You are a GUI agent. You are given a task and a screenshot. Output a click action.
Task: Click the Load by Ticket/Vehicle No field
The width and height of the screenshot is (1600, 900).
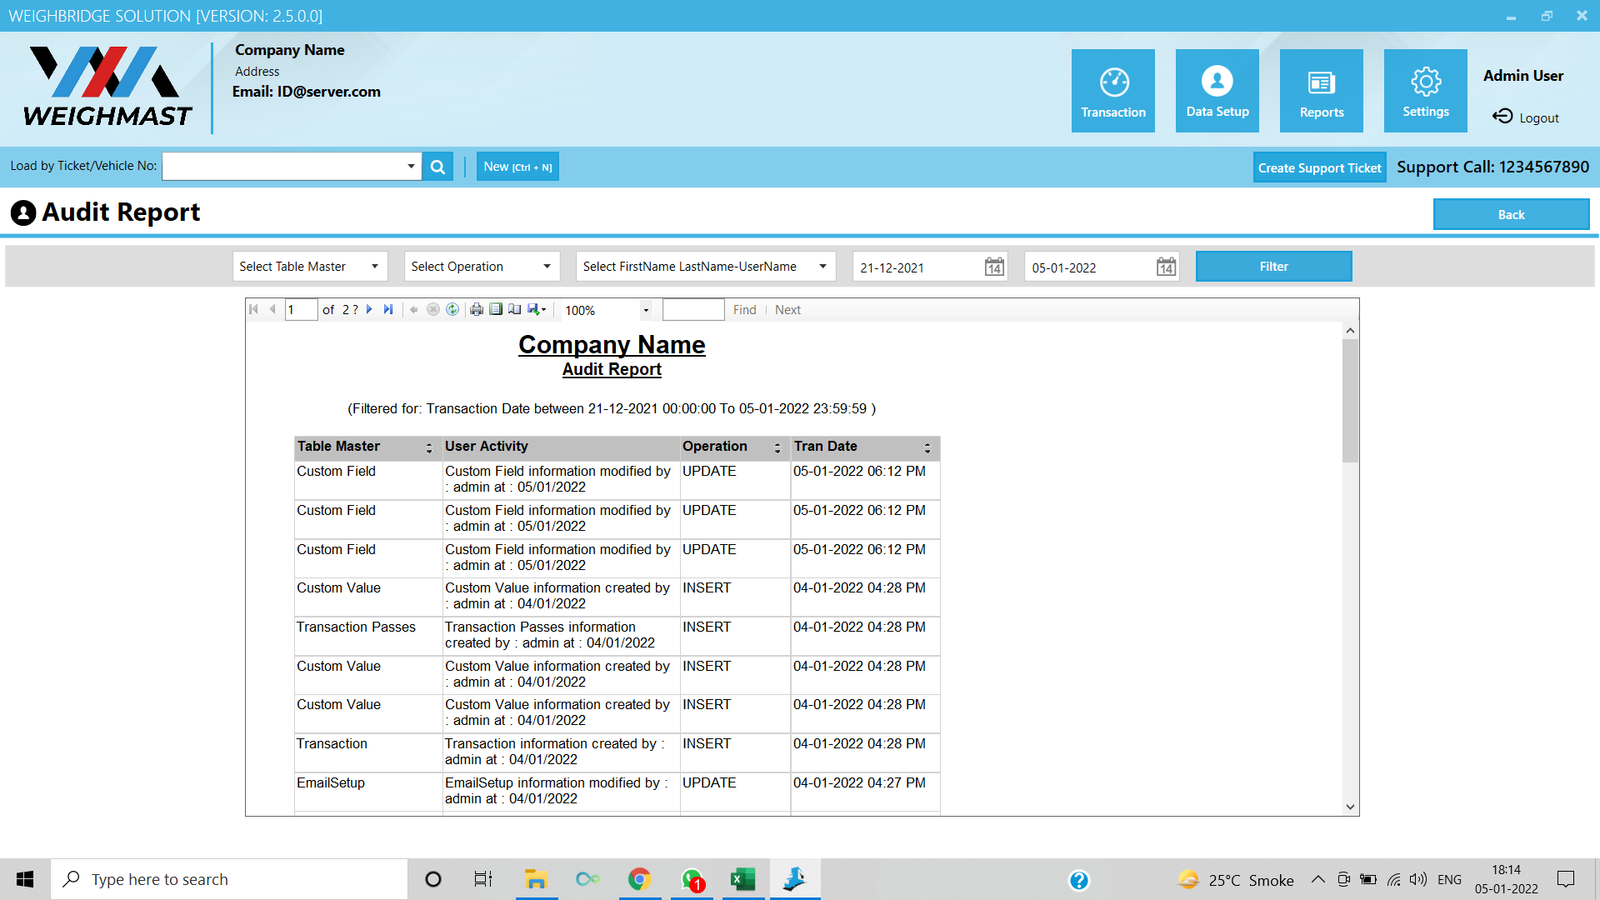click(283, 167)
